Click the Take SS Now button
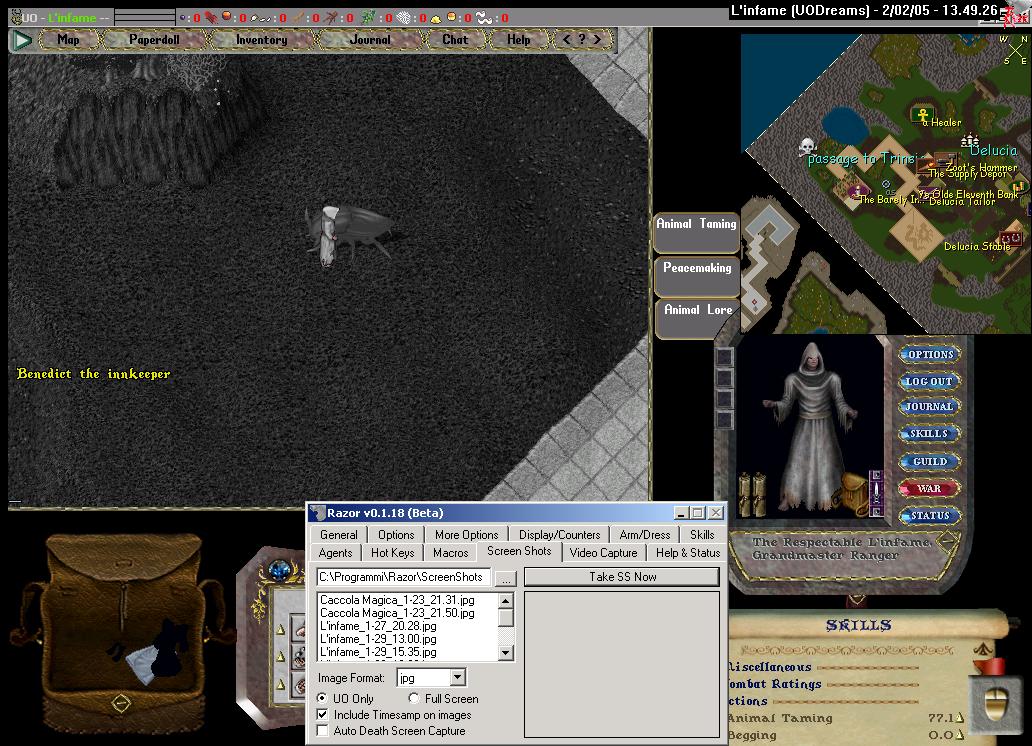 (x=622, y=577)
